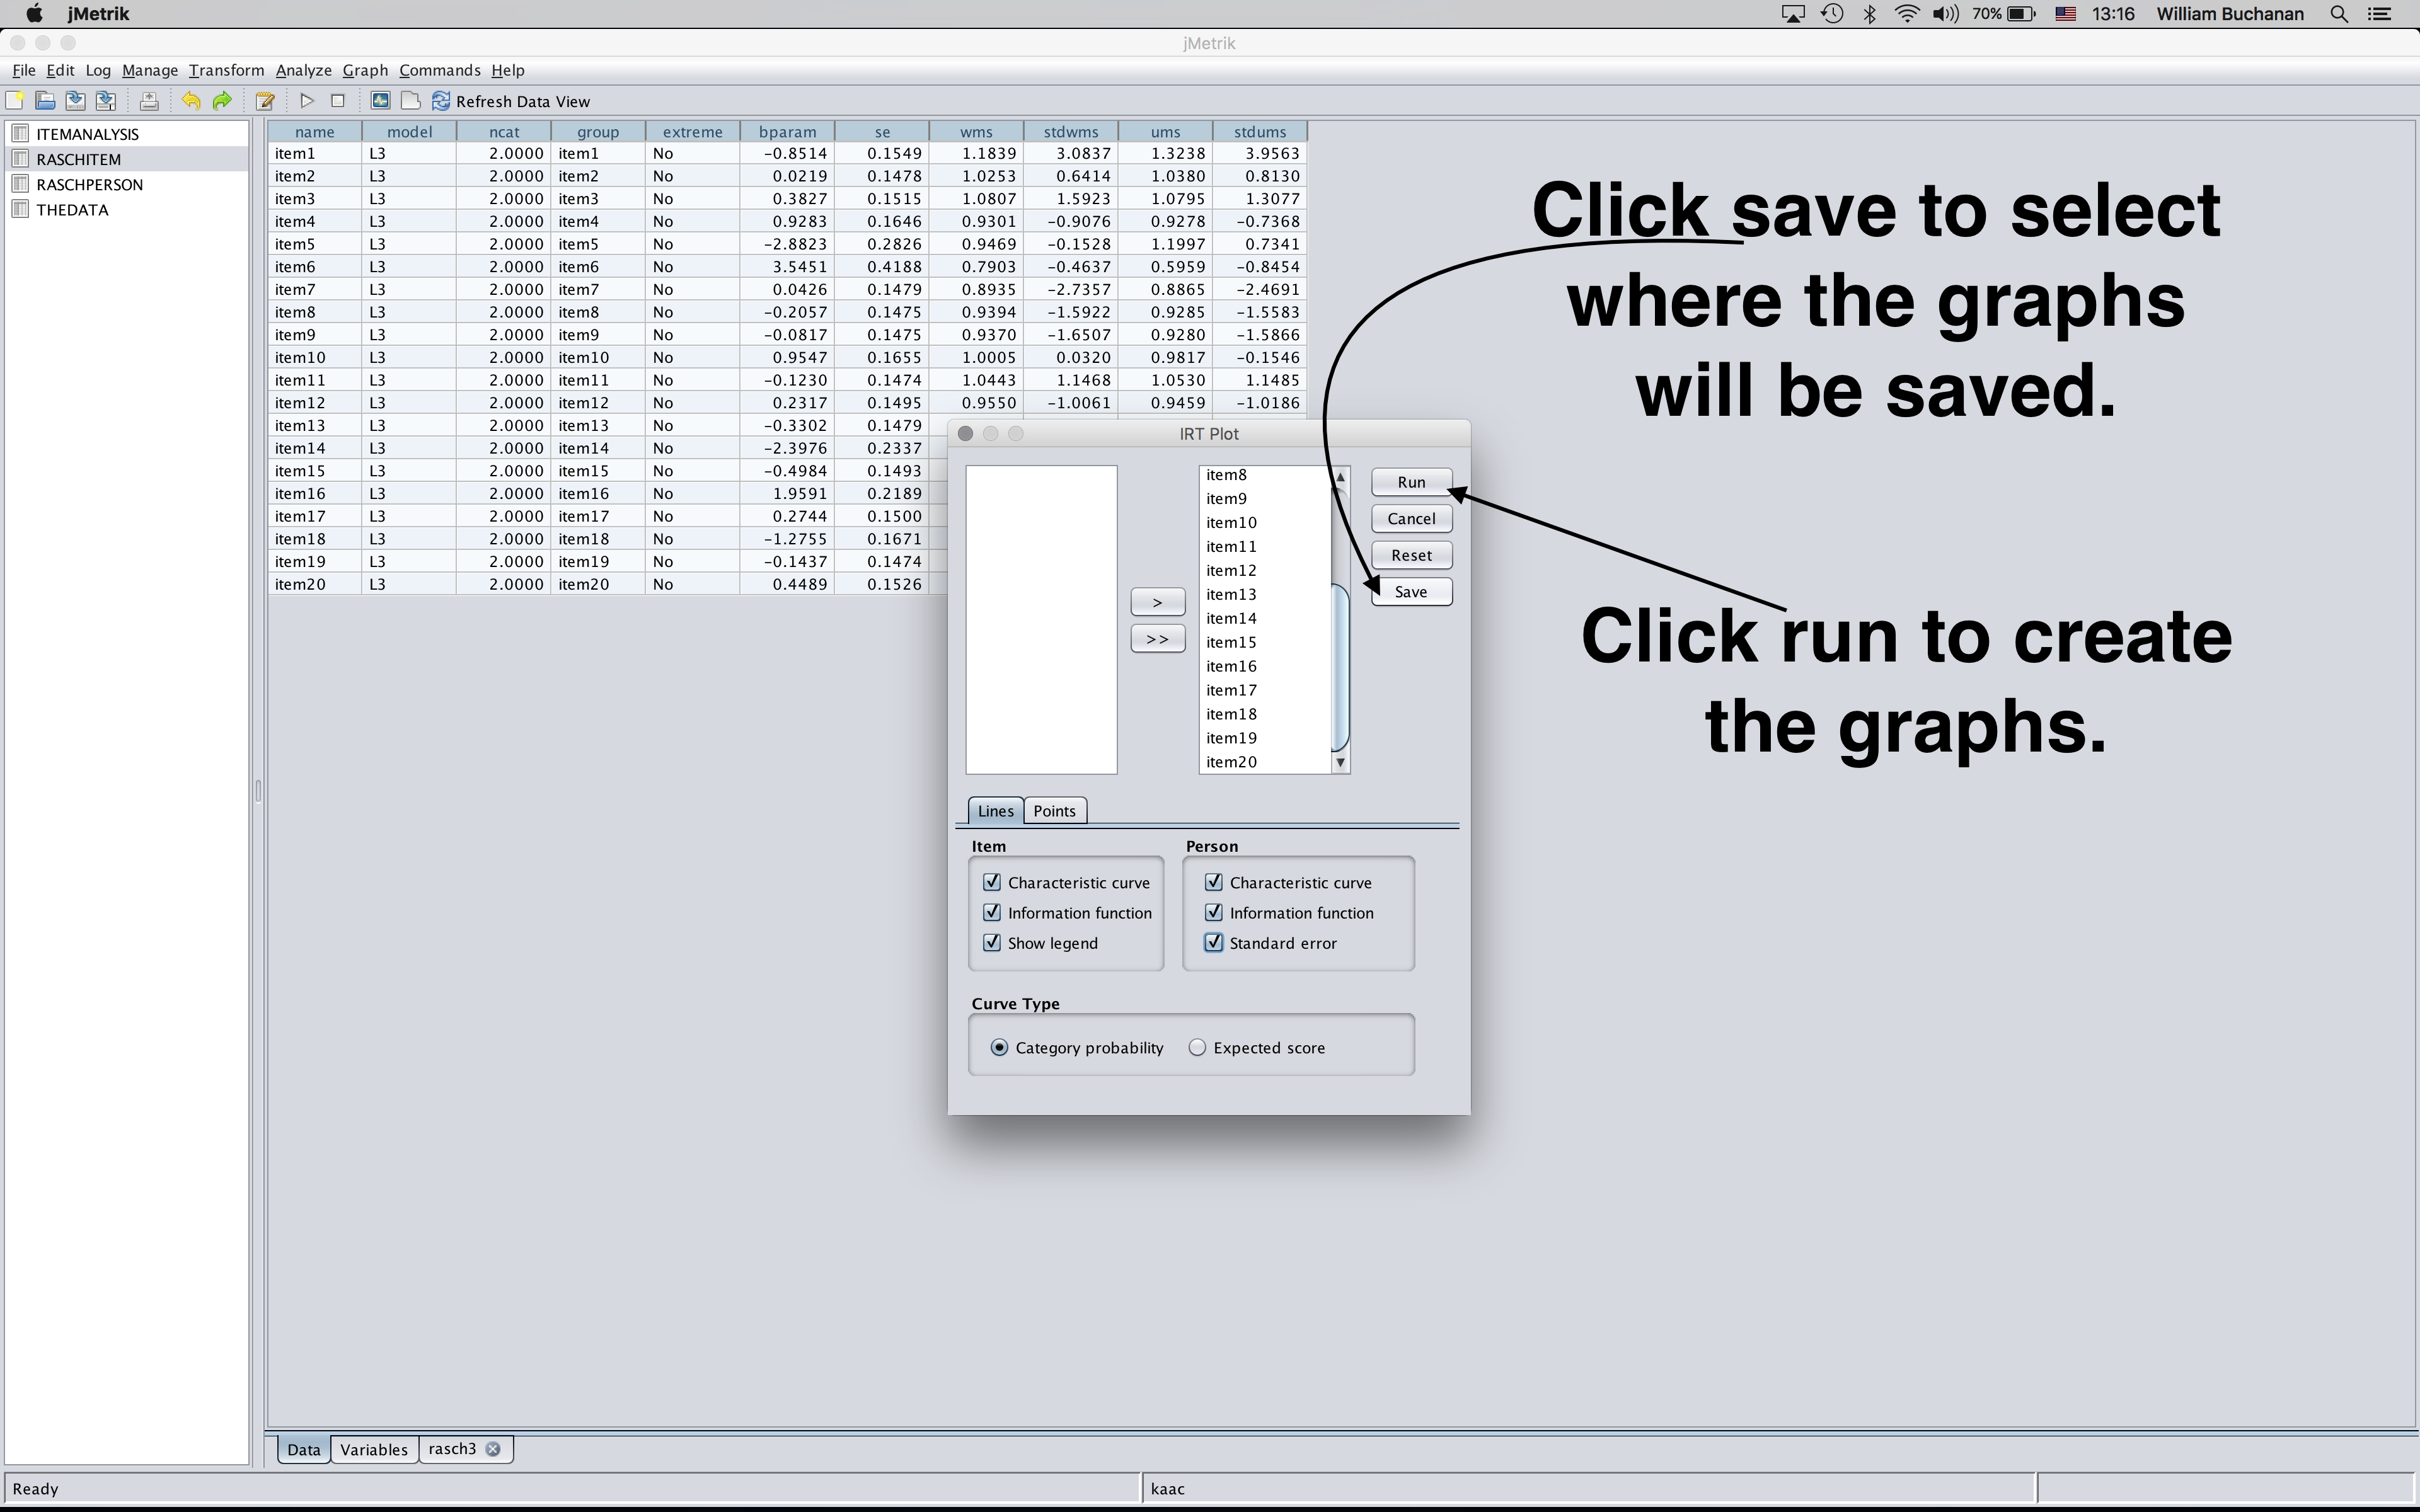Select Expected score radio button
The height and width of the screenshot is (1512, 2420).
click(1197, 1047)
